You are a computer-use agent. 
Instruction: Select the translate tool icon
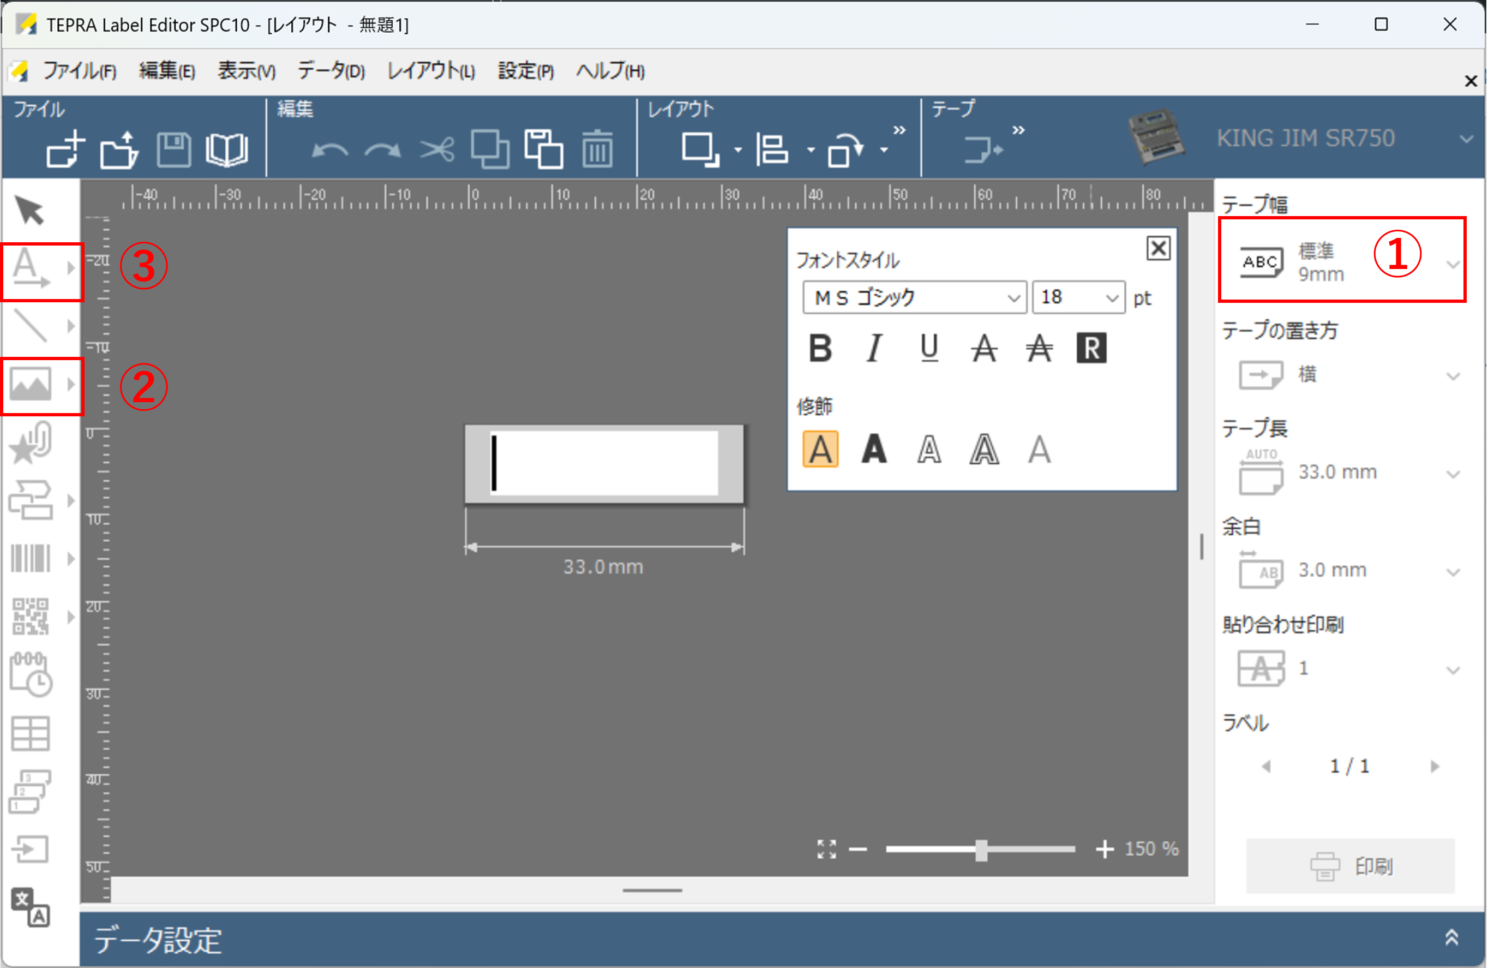pos(30,907)
